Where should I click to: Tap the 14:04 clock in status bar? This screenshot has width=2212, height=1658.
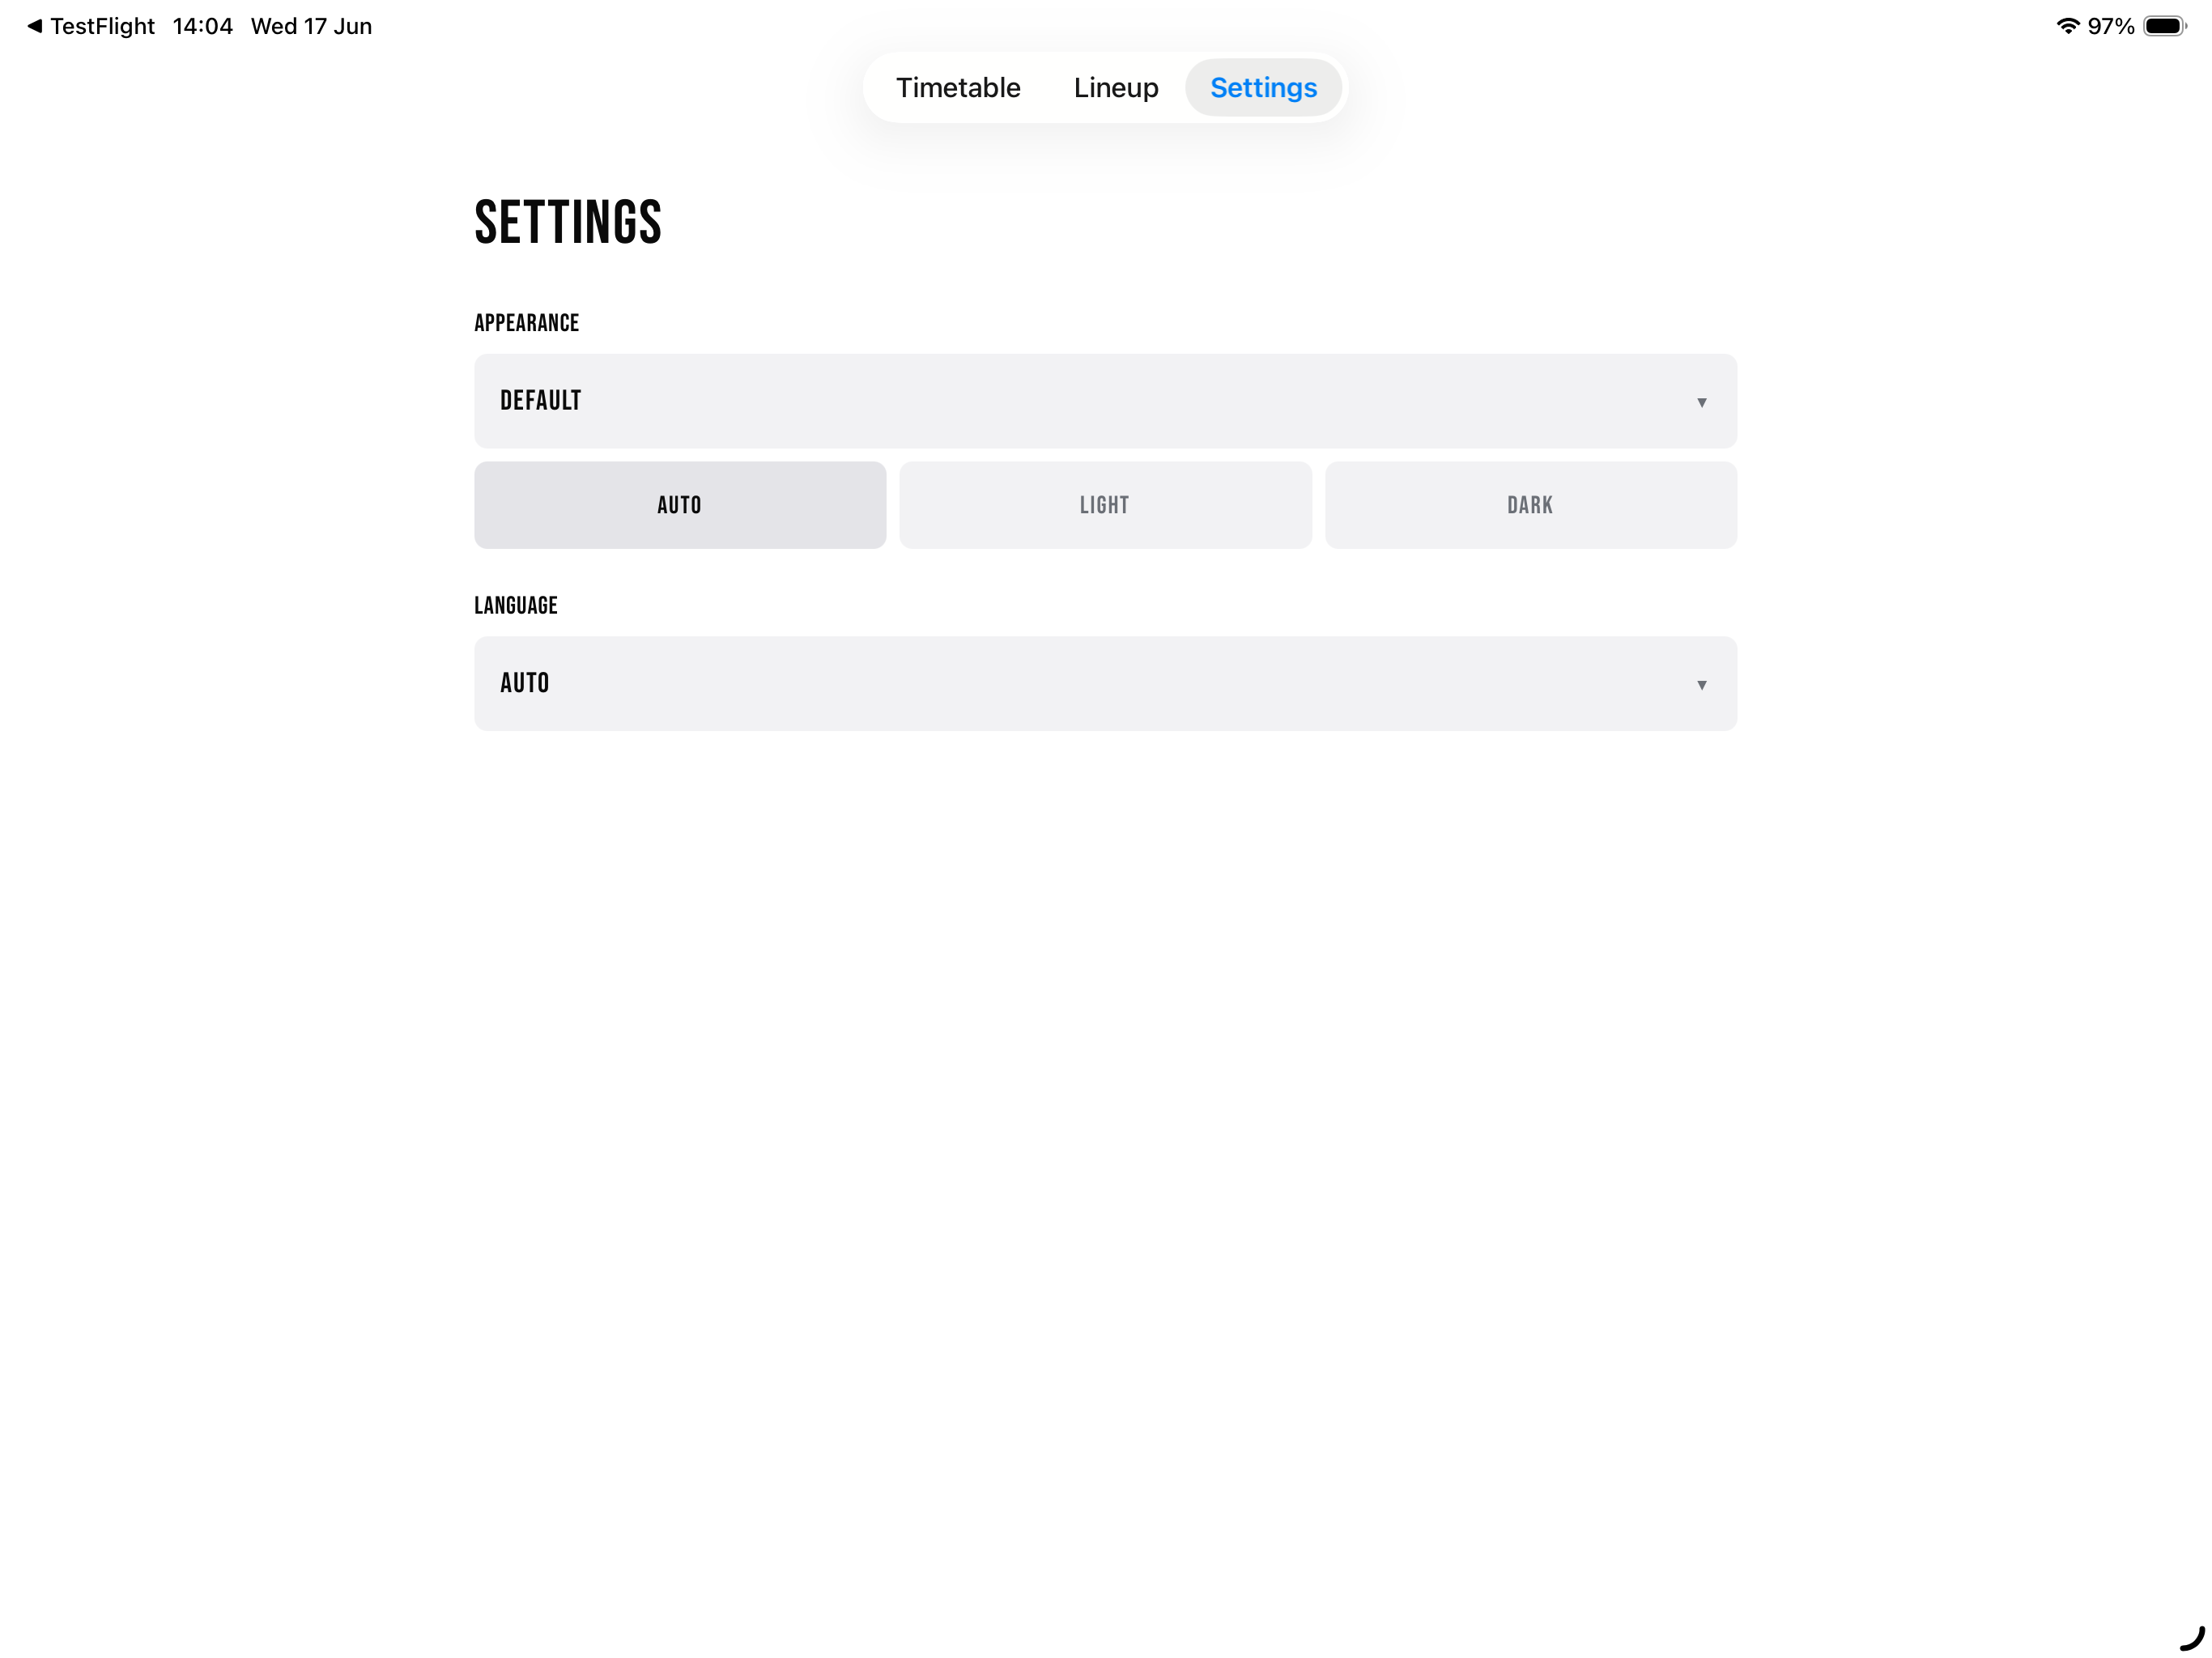[x=202, y=26]
